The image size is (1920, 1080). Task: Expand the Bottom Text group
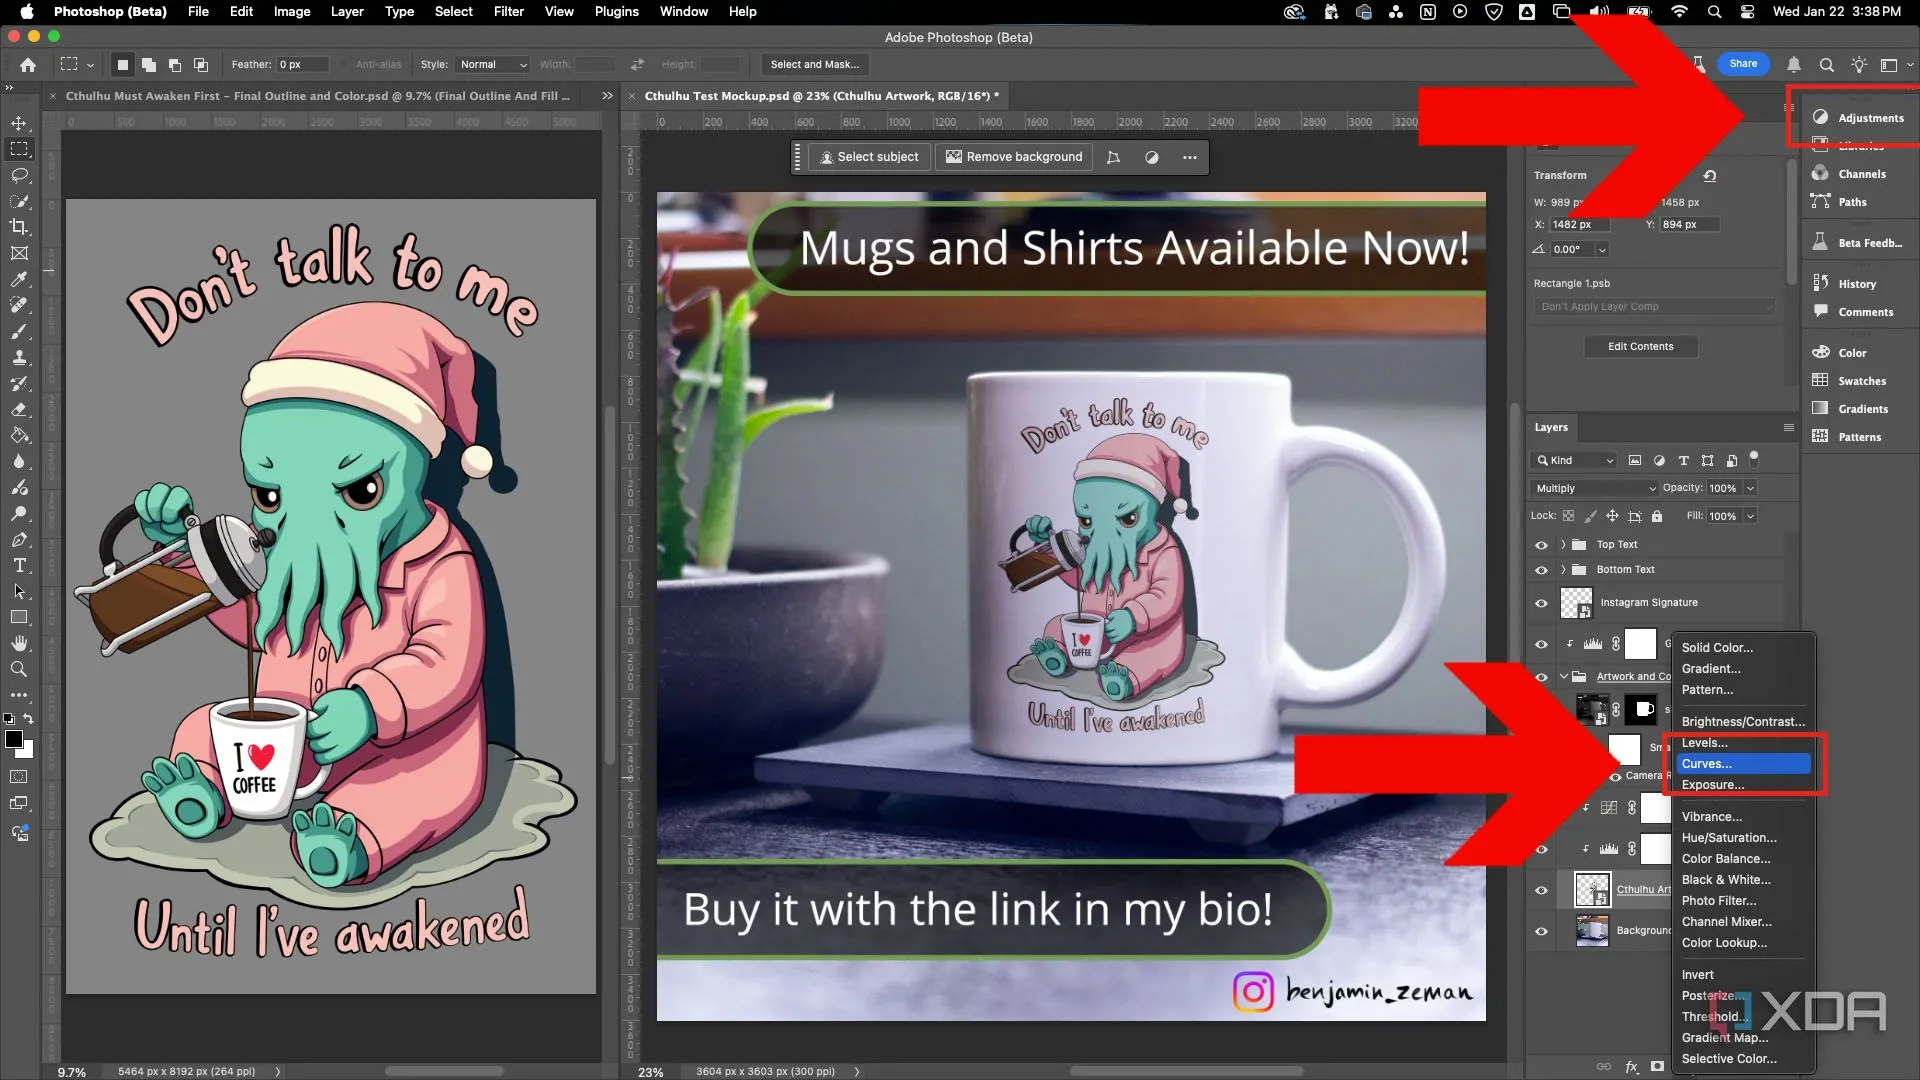(x=1563, y=570)
